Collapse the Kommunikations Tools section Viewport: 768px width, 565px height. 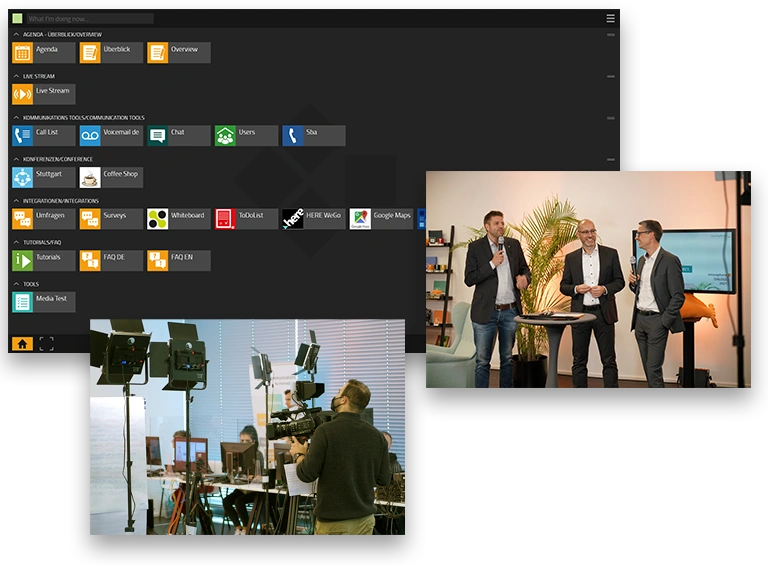[16, 118]
